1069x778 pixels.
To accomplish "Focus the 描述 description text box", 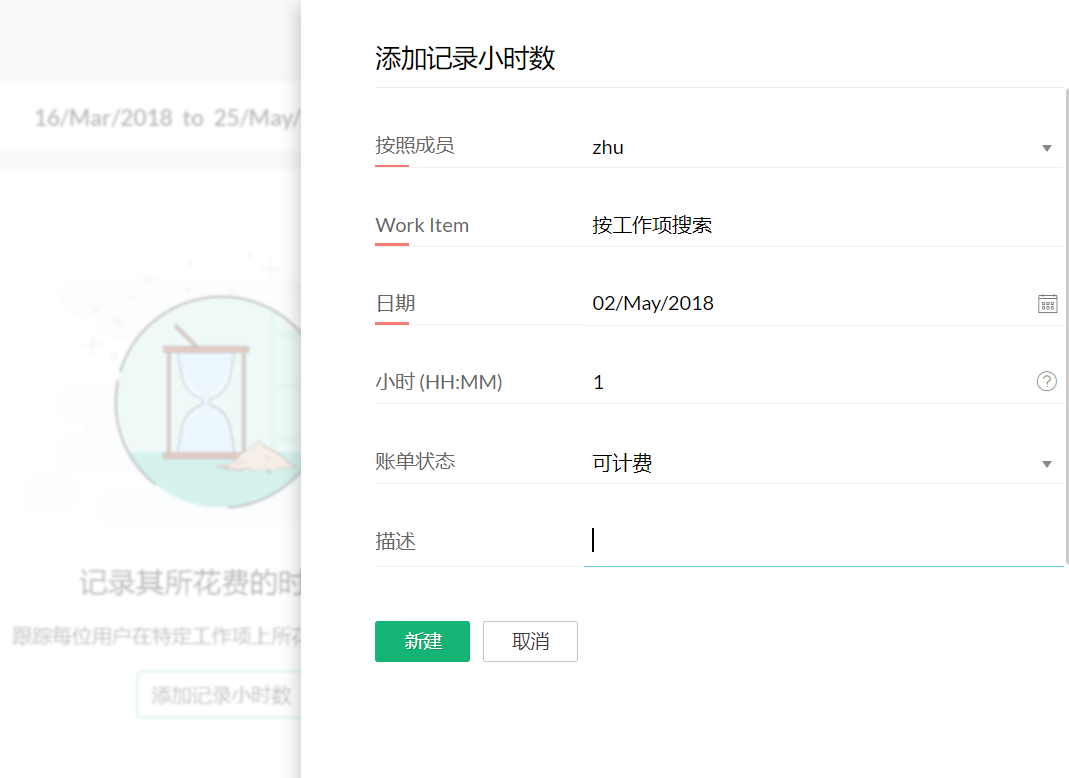I will 820,541.
